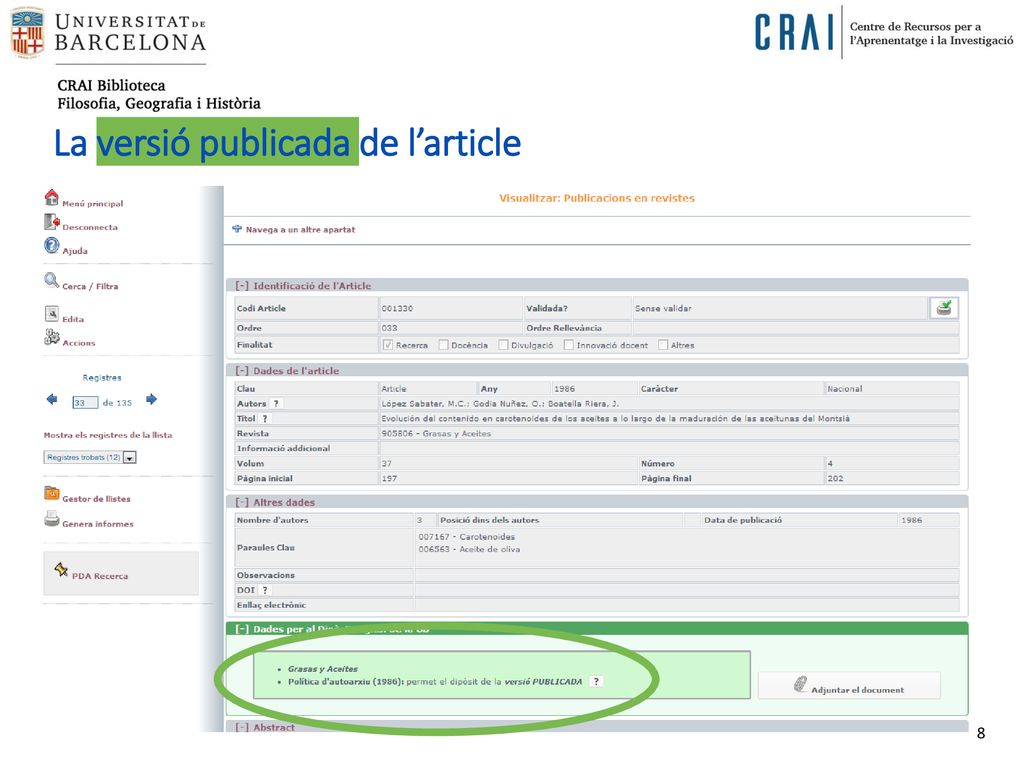Click the Desconnecta menu link
Screen dimensions: 1024x768
(90, 227)
